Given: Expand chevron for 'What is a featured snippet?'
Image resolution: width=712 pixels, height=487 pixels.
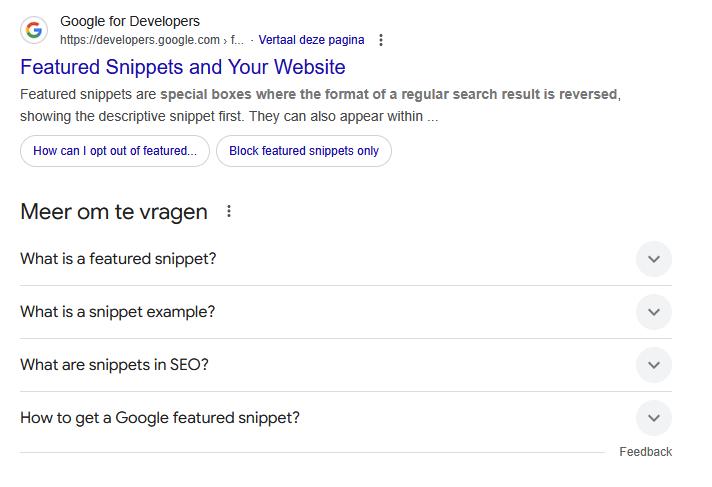Looking at the screenshot, I should [x=653, y=259].
